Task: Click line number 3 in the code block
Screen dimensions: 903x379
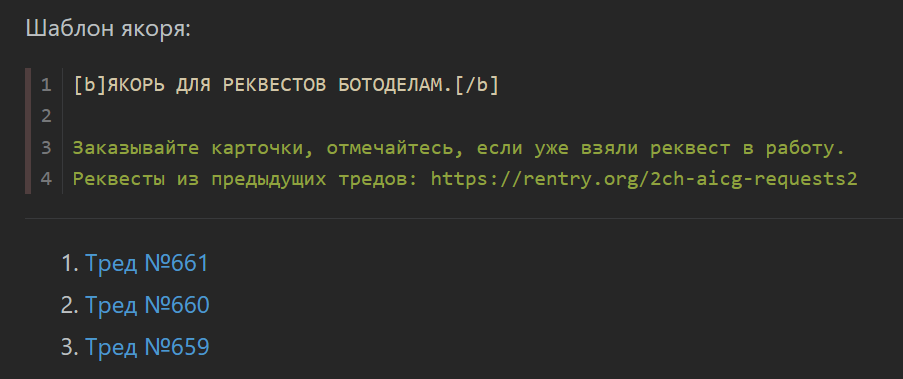Action: tap(47, 148)
